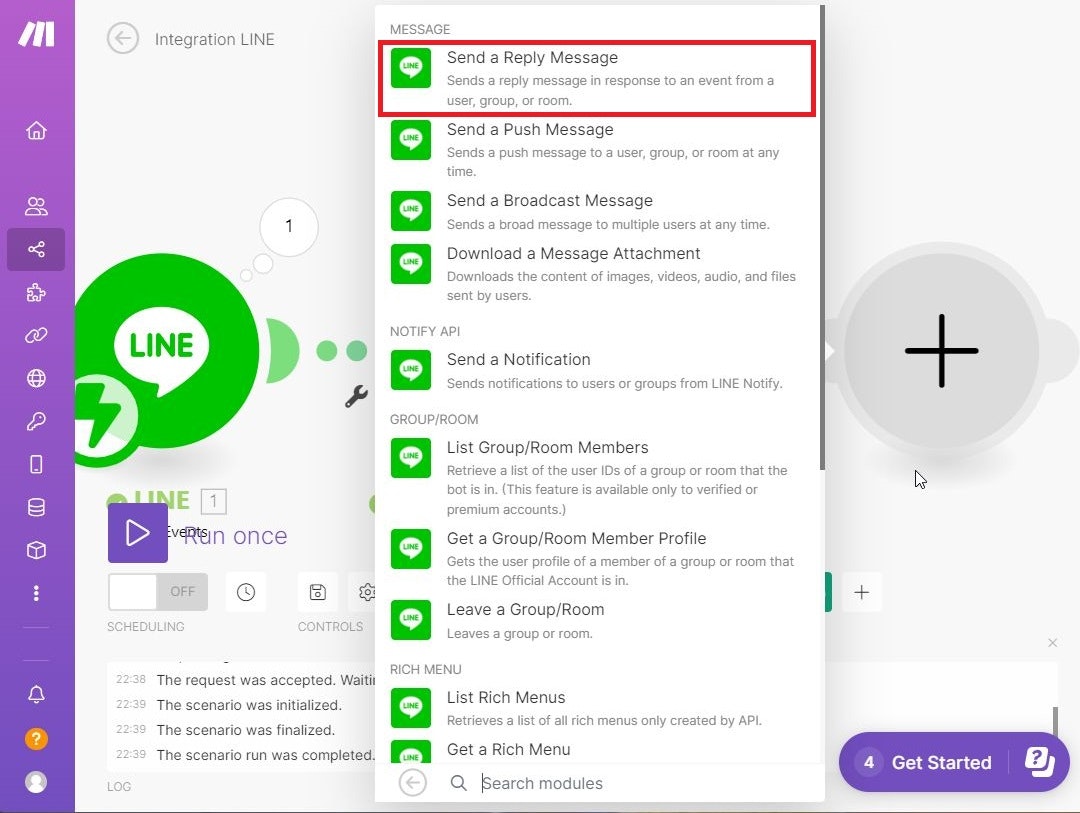Open the More three-dots sidebar menu
Screen dimensions: 1080x813
[37, 593]
